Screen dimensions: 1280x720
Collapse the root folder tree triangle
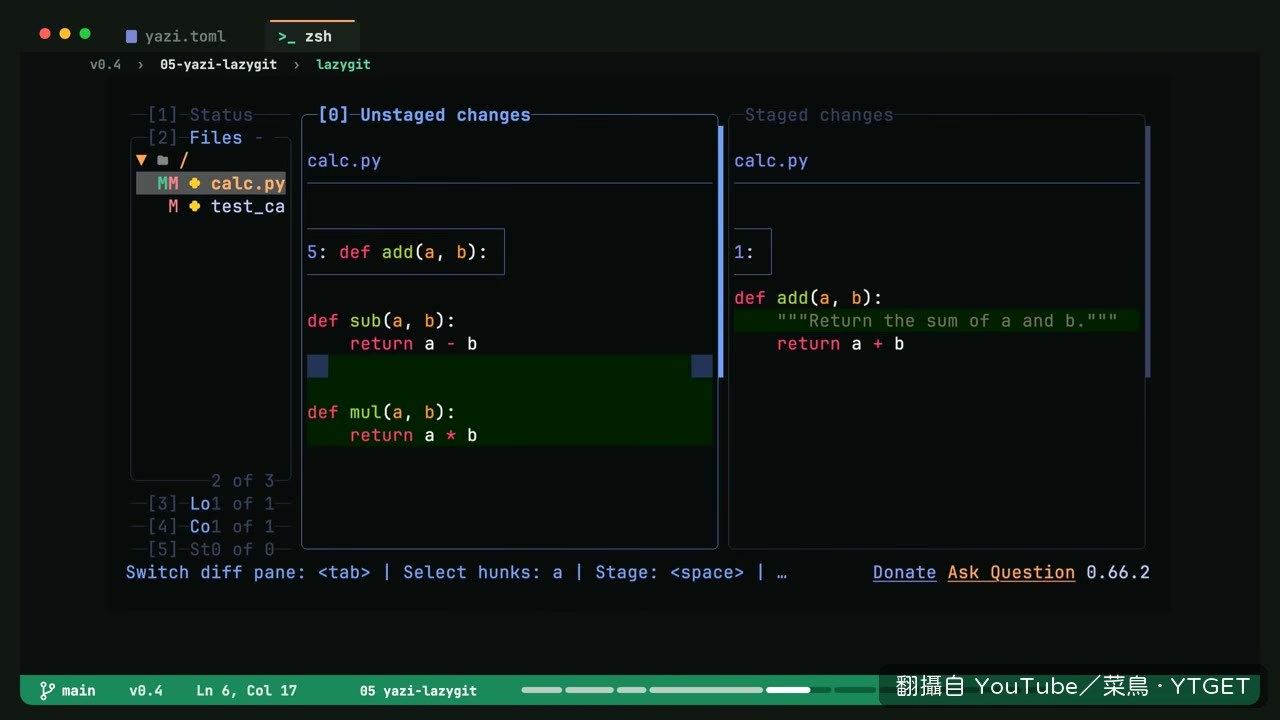pos(141,160)
